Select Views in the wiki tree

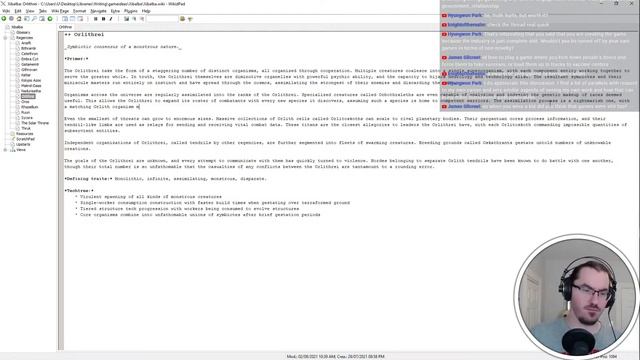tap(21, 150)
